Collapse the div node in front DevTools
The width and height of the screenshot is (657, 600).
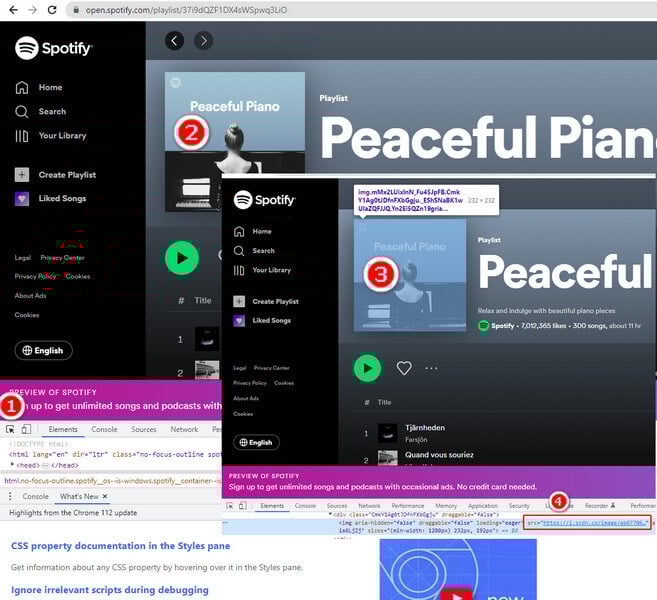(x=330, y=514)
